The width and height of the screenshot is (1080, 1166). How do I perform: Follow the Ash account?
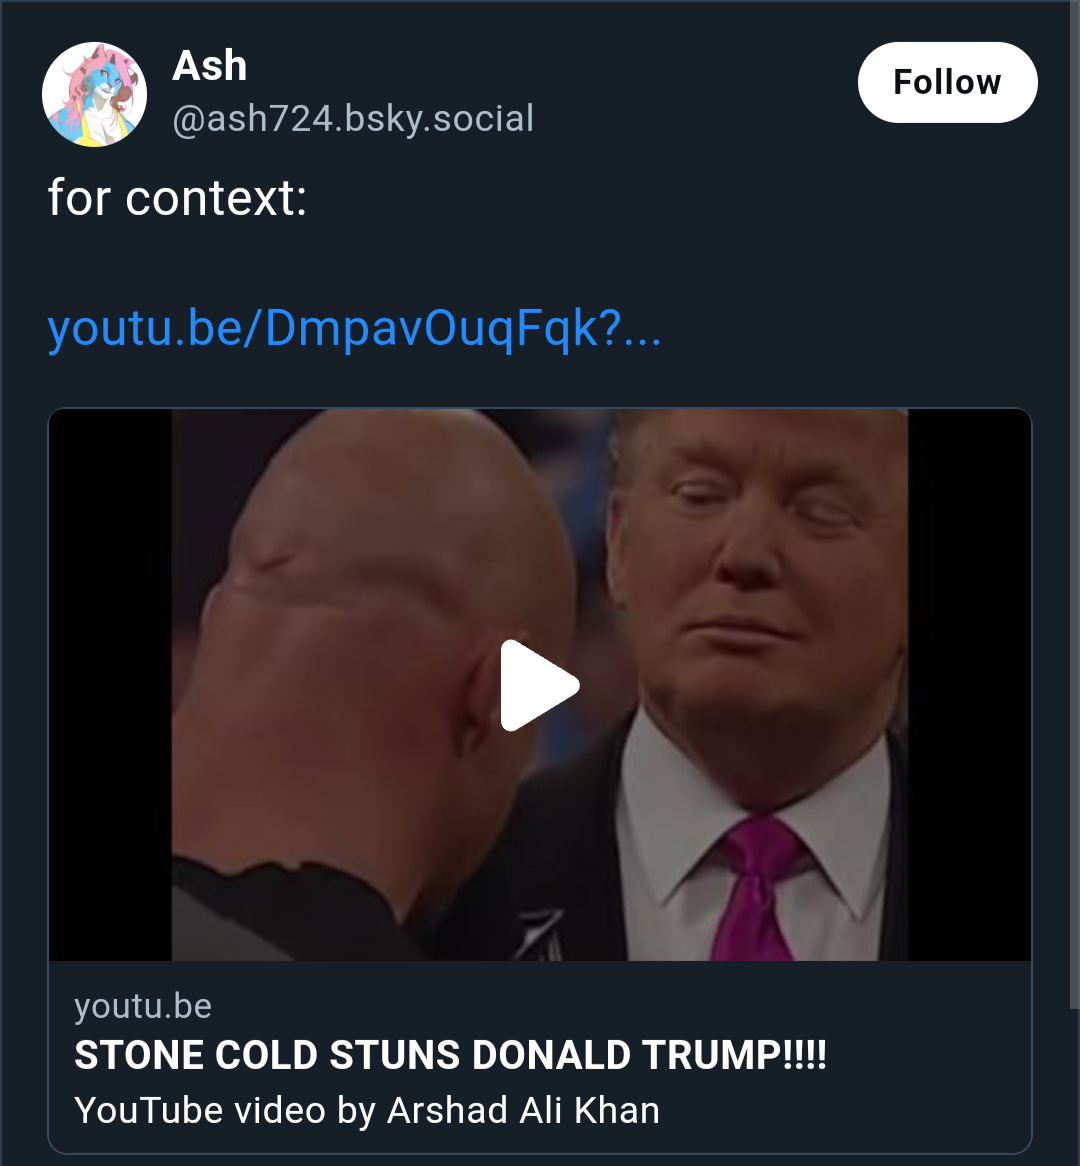coord(947,82)
